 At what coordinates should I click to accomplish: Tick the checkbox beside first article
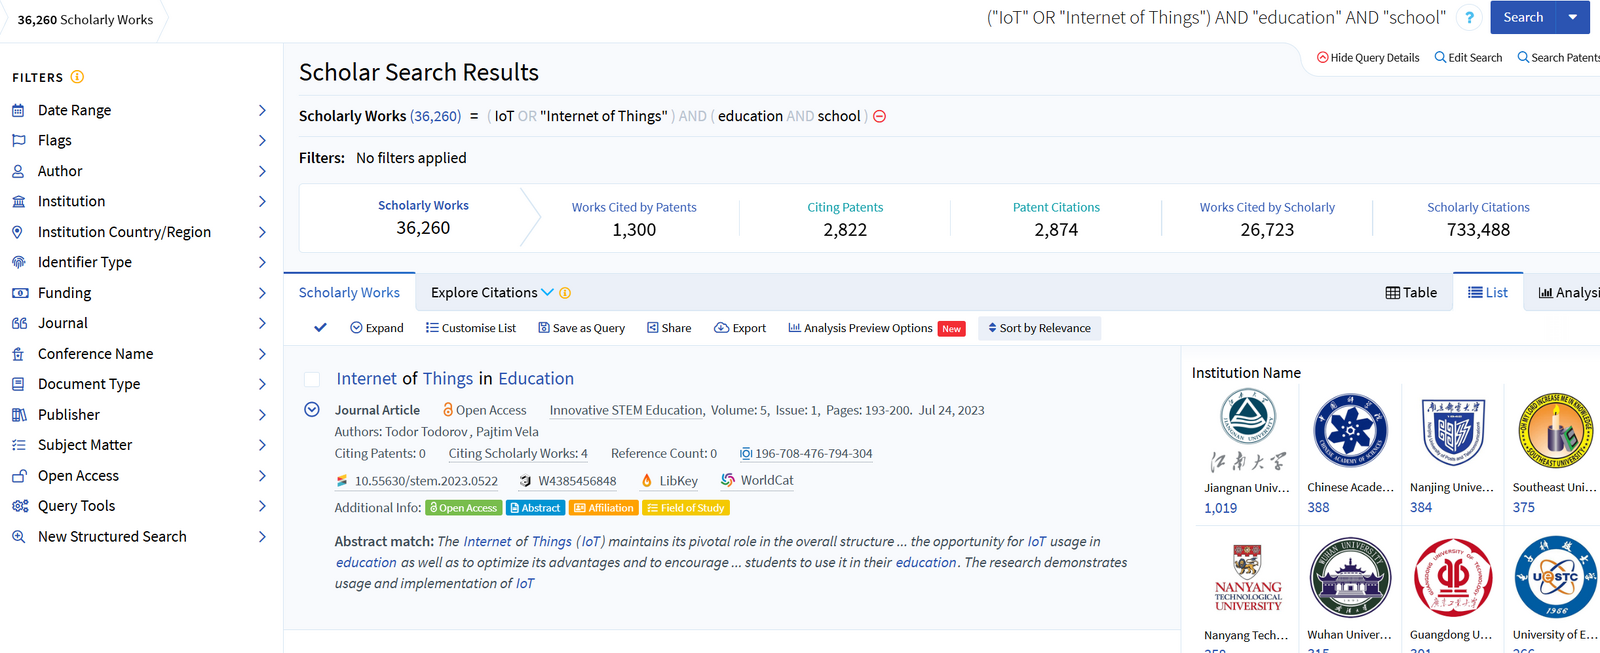312,379
